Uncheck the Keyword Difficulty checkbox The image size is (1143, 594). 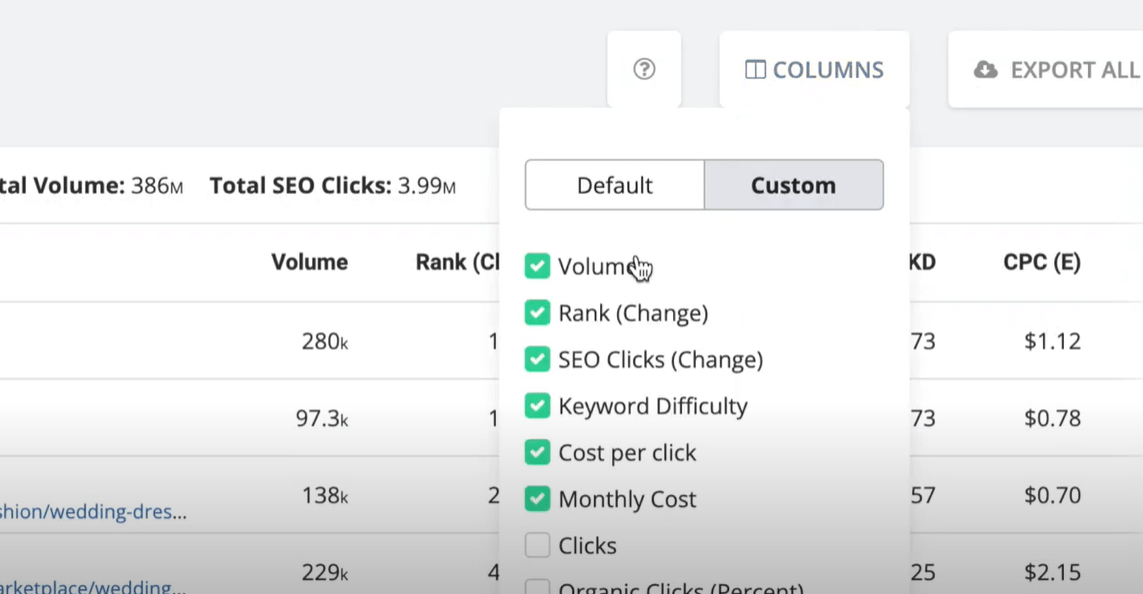(537, 406)
